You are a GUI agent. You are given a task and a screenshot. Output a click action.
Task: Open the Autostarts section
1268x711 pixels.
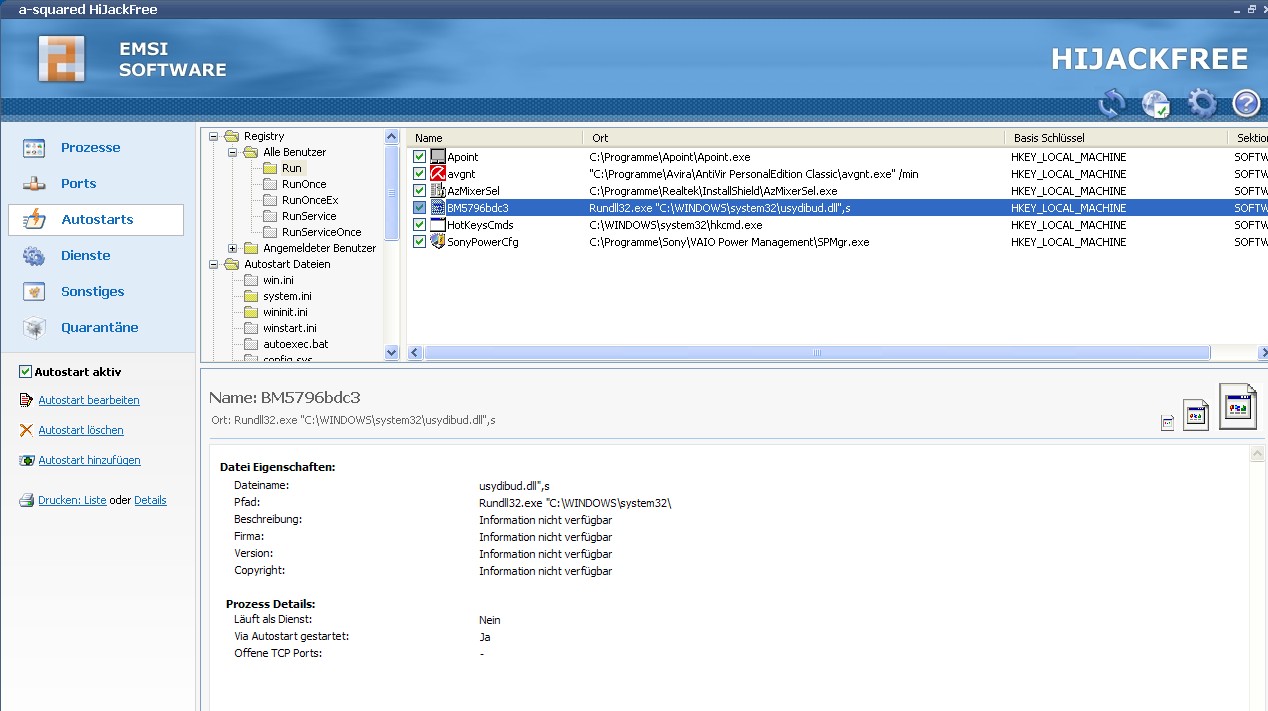(97, 220)
